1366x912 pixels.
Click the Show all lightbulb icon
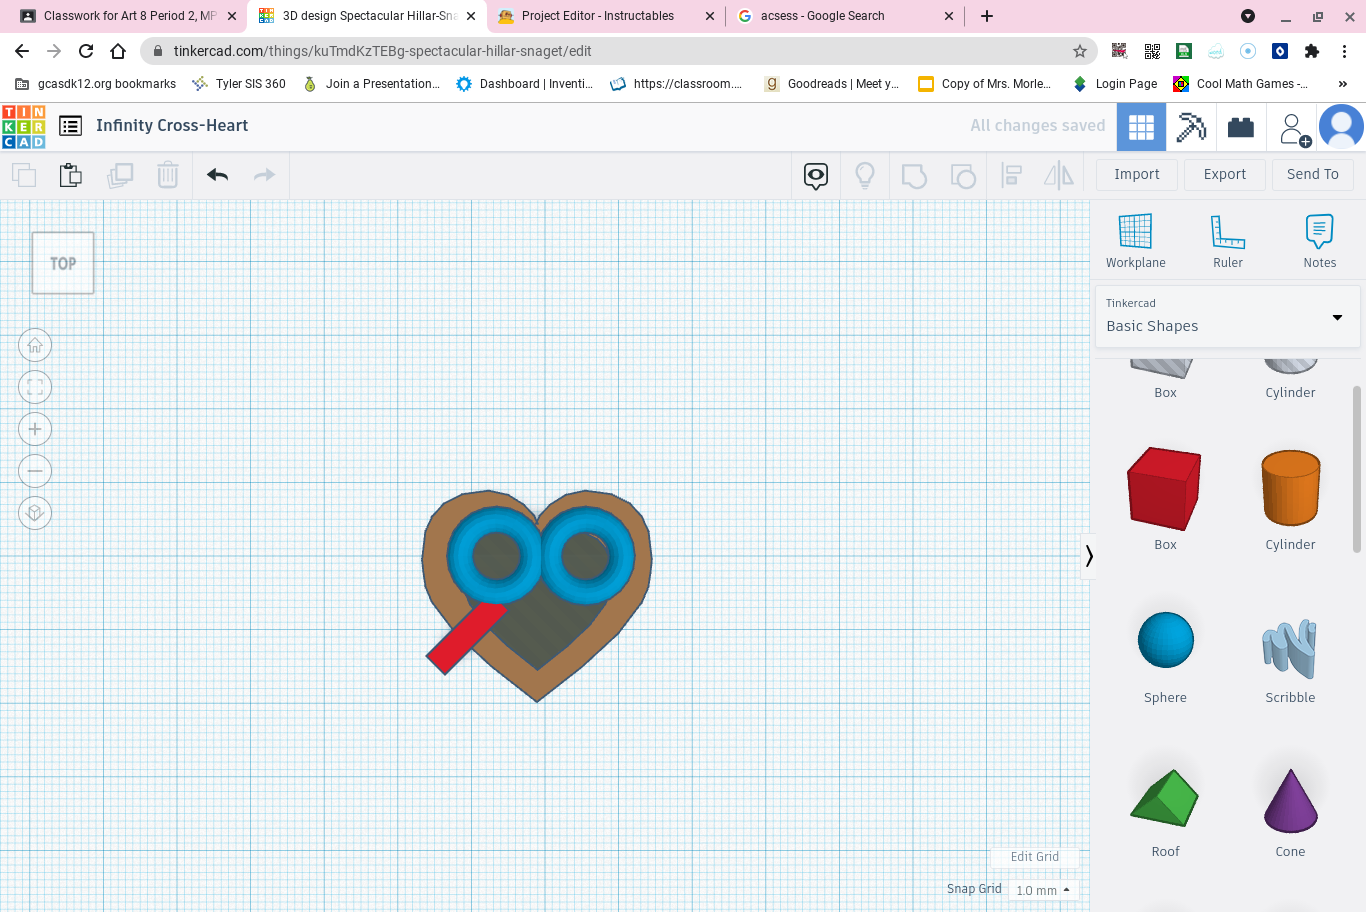(x=865, y=176)
